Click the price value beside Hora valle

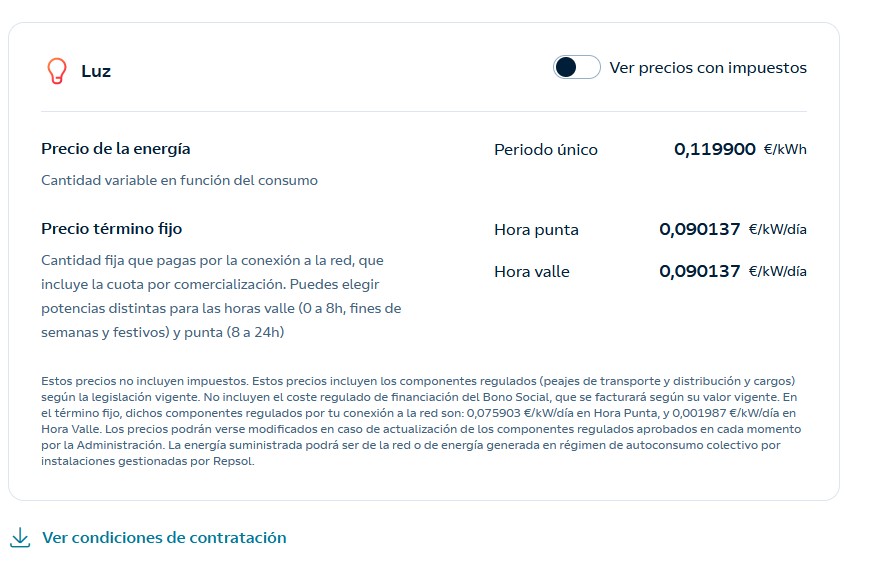[x=700, y=271]
